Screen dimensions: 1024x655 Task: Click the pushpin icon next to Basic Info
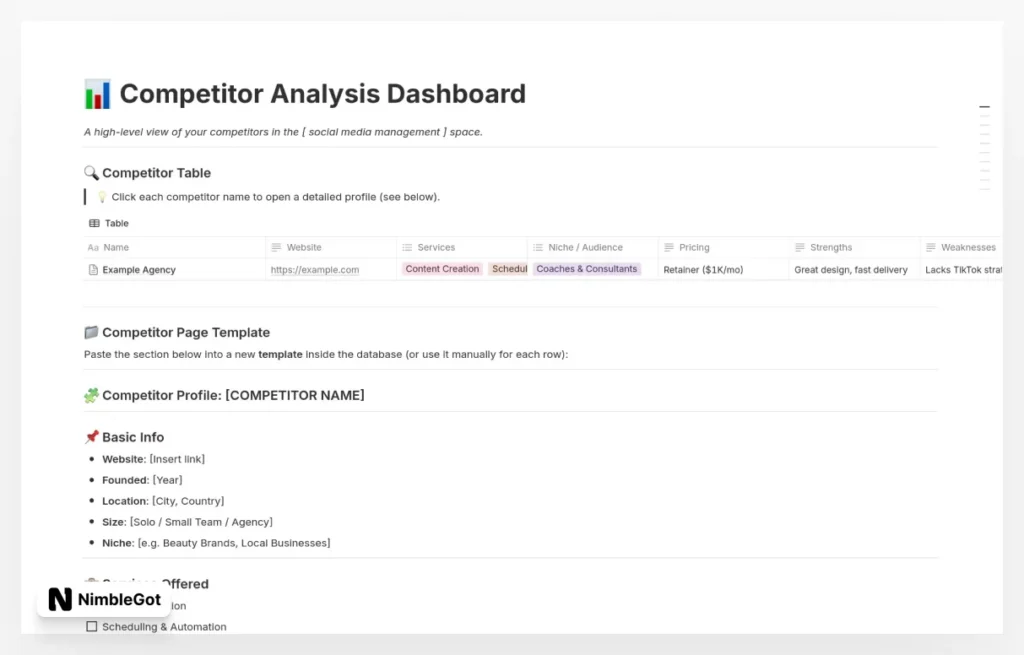(92, 437)
